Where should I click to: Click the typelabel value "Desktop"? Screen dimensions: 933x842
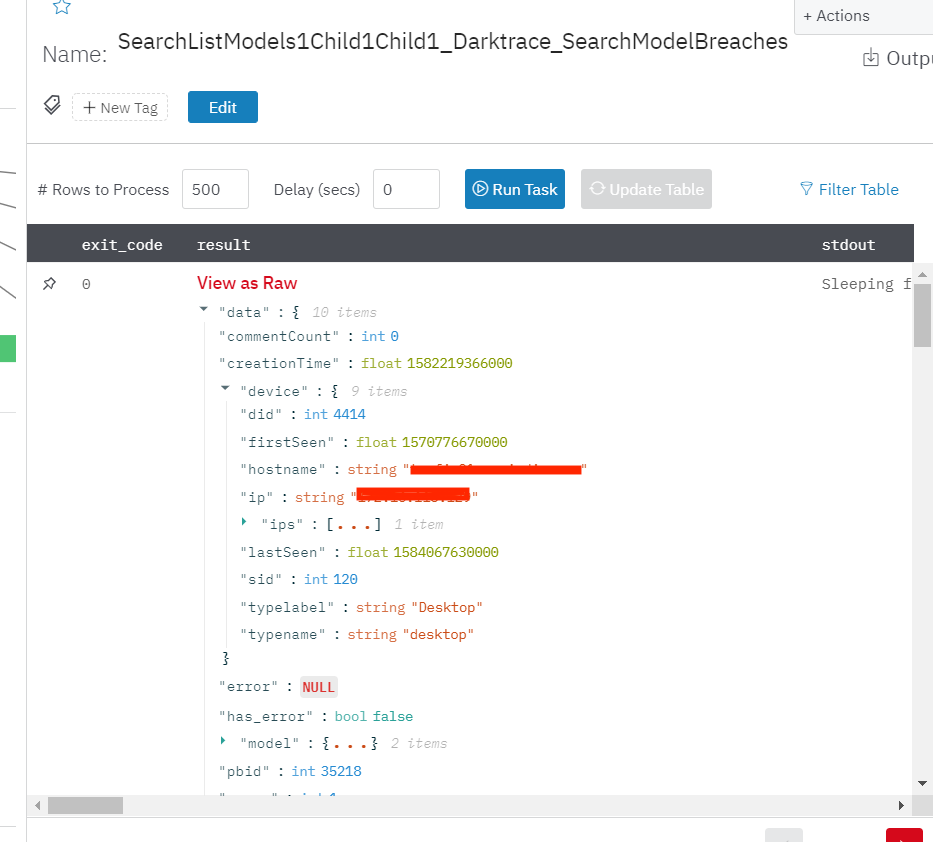(446, 608)
